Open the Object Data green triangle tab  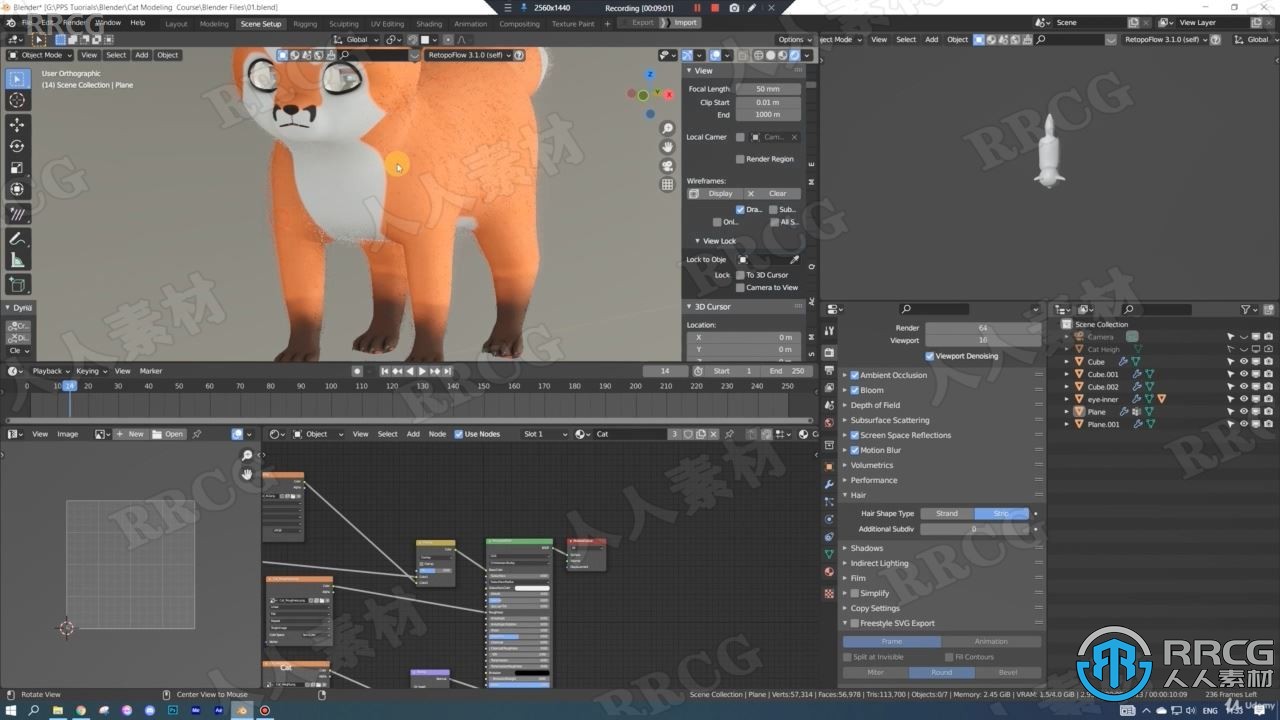coord(829,554)
